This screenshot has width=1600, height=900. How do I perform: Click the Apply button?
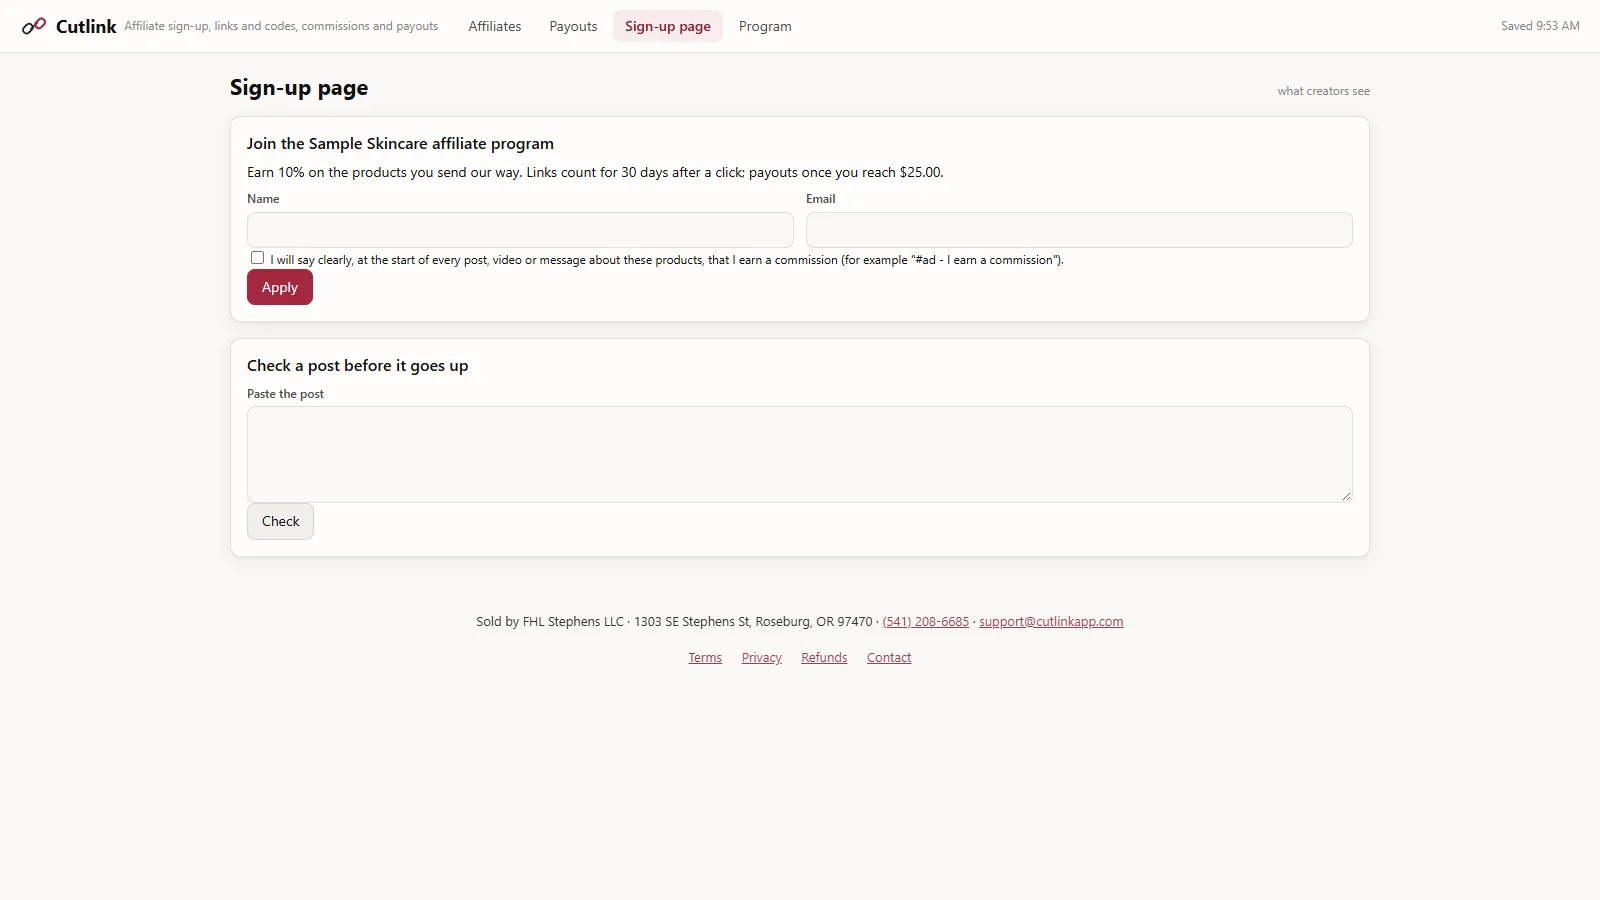pyautogui.click(x=280, y=287)
